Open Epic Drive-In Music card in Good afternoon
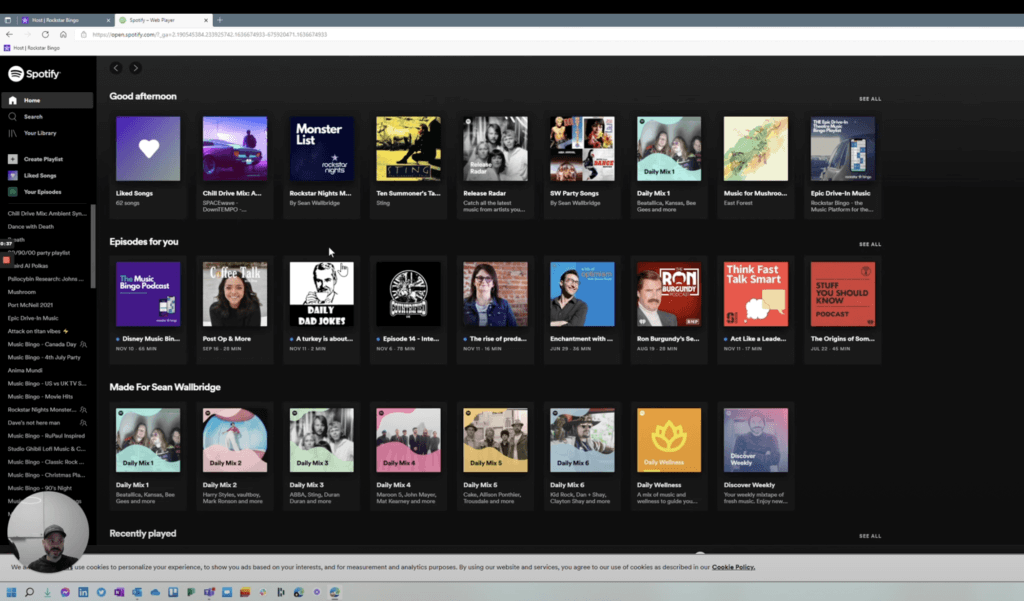The width and height of the screenshot is (1024, 601). (x=842, y=164)
